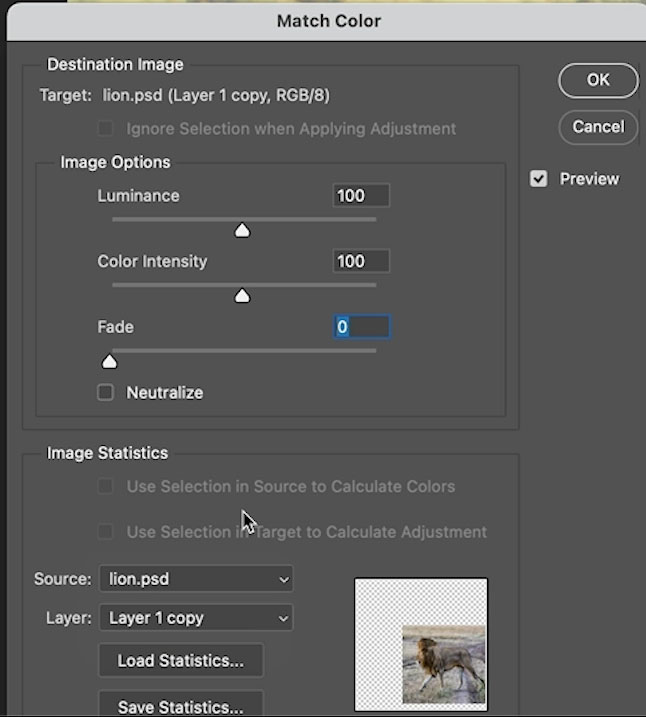
Task: Click the Fade value input field
Action: [362, 327]
